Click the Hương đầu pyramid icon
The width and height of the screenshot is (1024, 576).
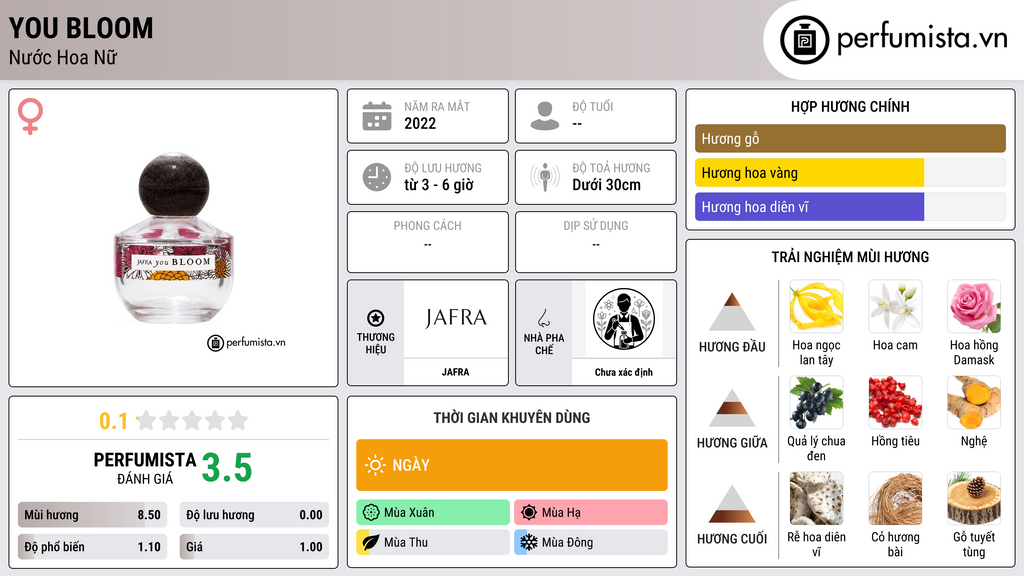(x=732, y=312)
